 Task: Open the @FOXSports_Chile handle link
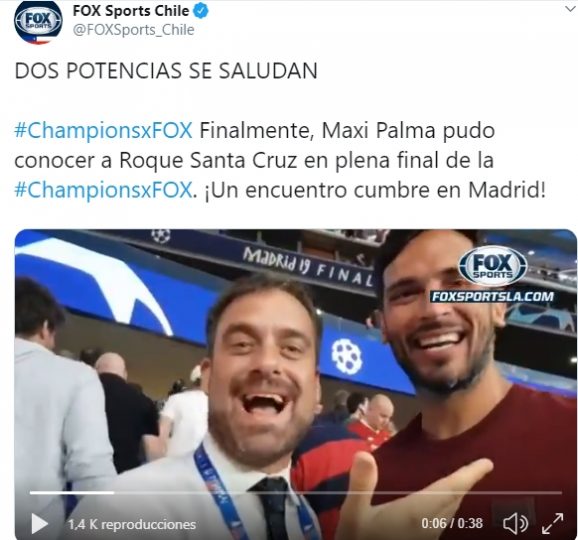coord(133,30)
